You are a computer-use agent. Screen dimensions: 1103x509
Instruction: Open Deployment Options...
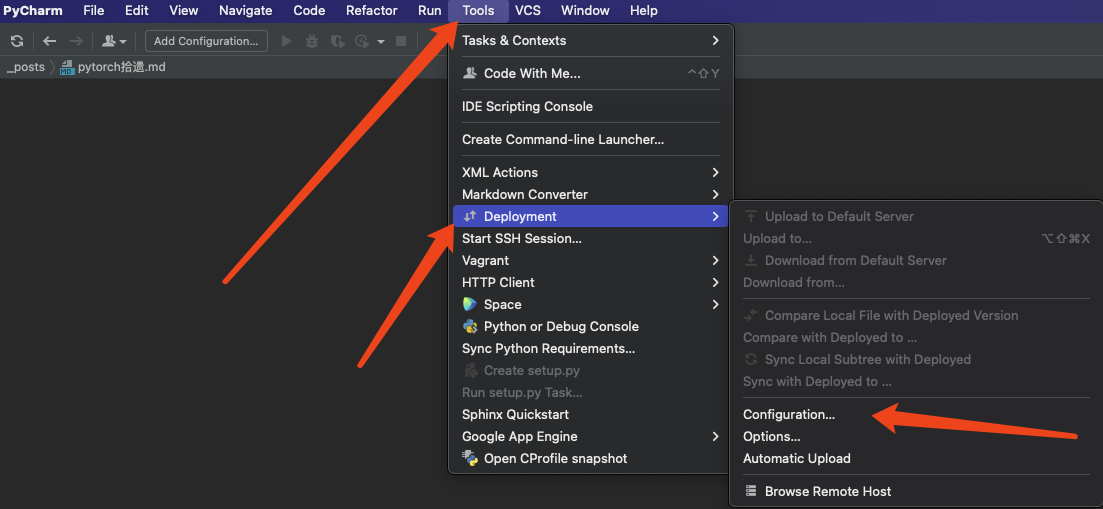pyautogui.click(x=917, y=437)
